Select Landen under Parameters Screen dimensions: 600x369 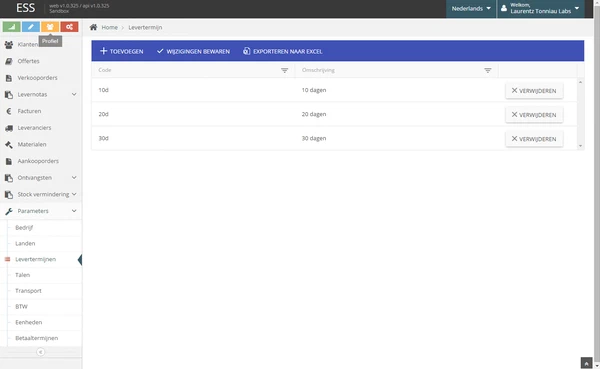click(x=25, y=243)
